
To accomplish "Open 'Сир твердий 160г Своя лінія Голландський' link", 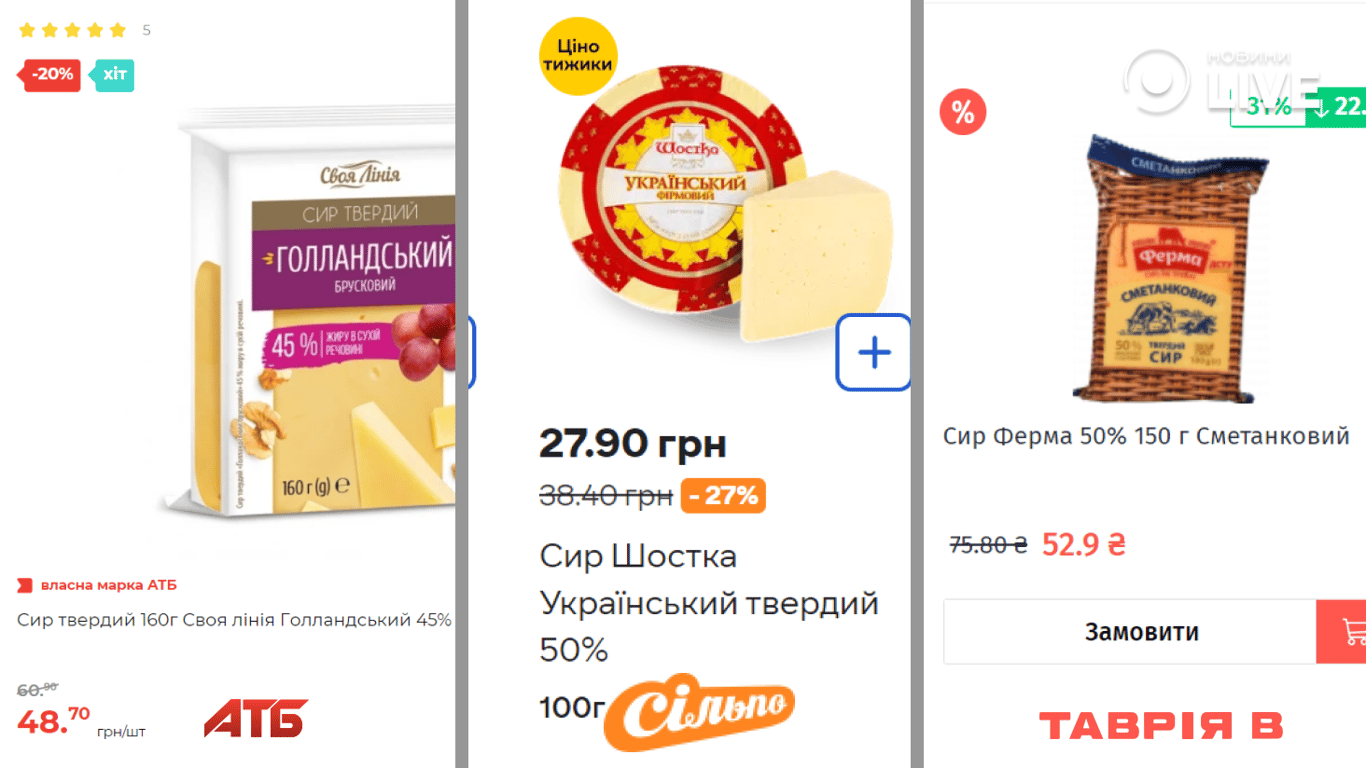I will (234, 620).
